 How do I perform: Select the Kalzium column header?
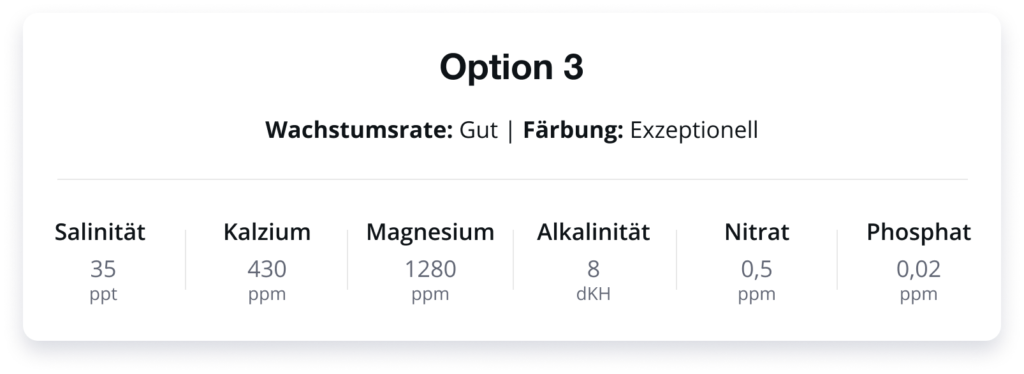pos(267,232)
